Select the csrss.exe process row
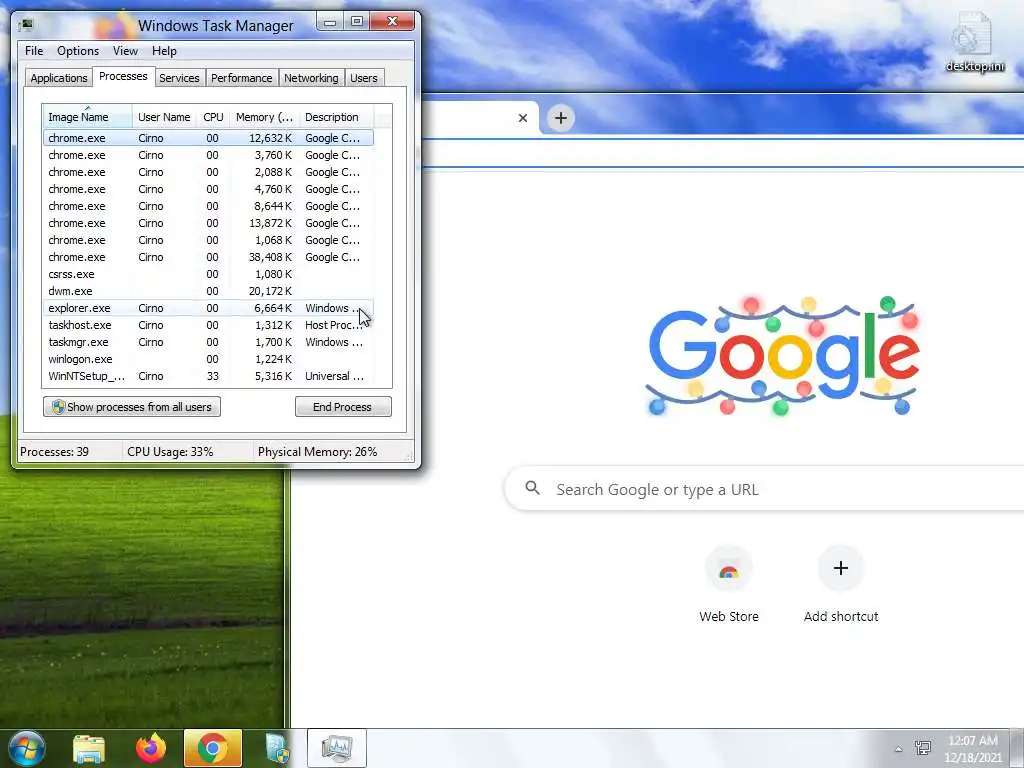Viewport: 1024px width, 768px height. (208, 274)
